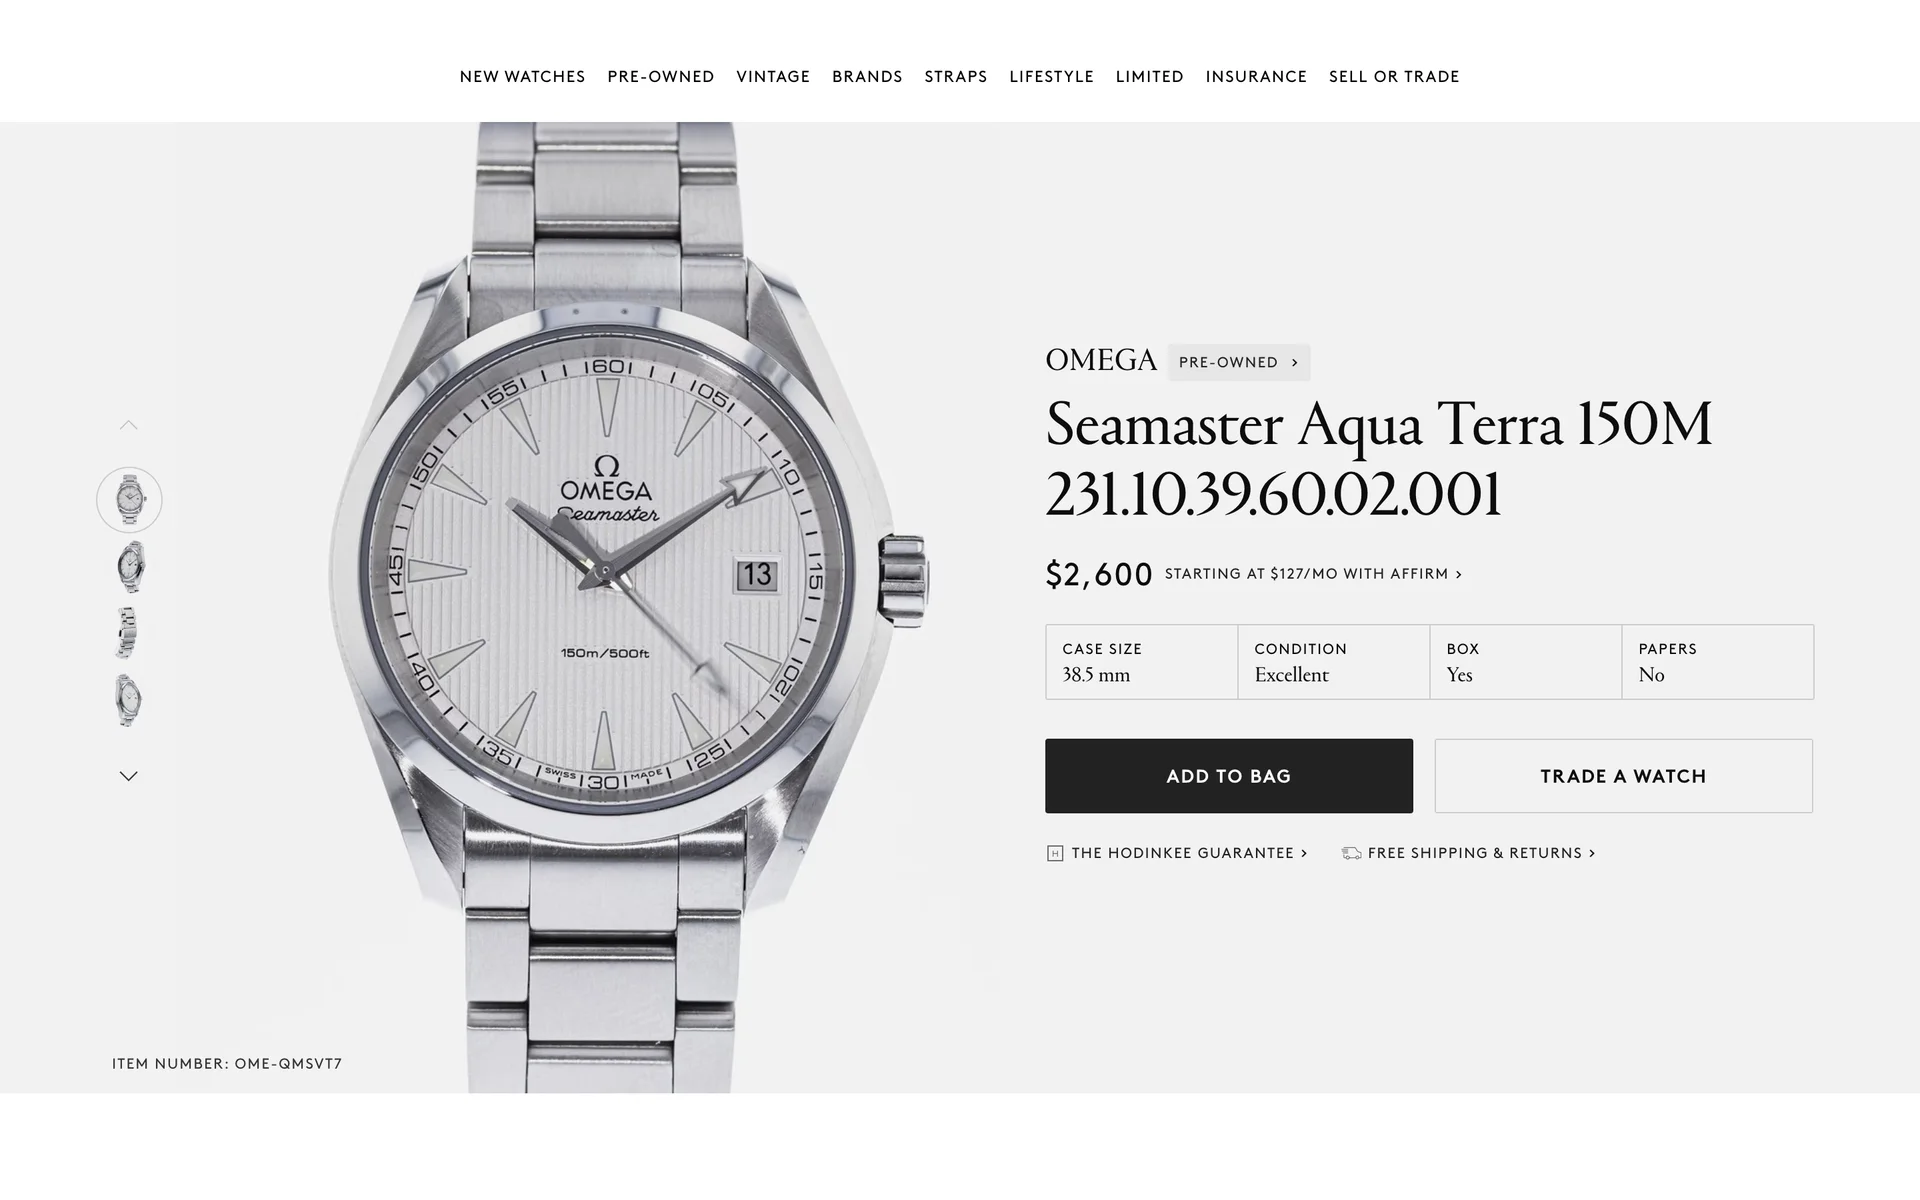
Task: Open Sell or Trade page
Action: coord(1394,77)
